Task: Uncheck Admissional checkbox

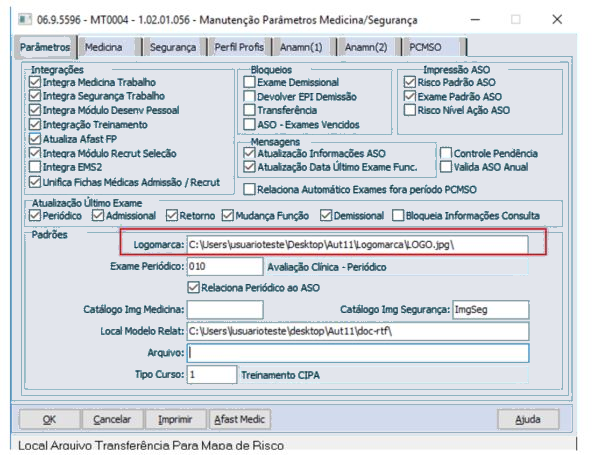Action: point(98,216)
